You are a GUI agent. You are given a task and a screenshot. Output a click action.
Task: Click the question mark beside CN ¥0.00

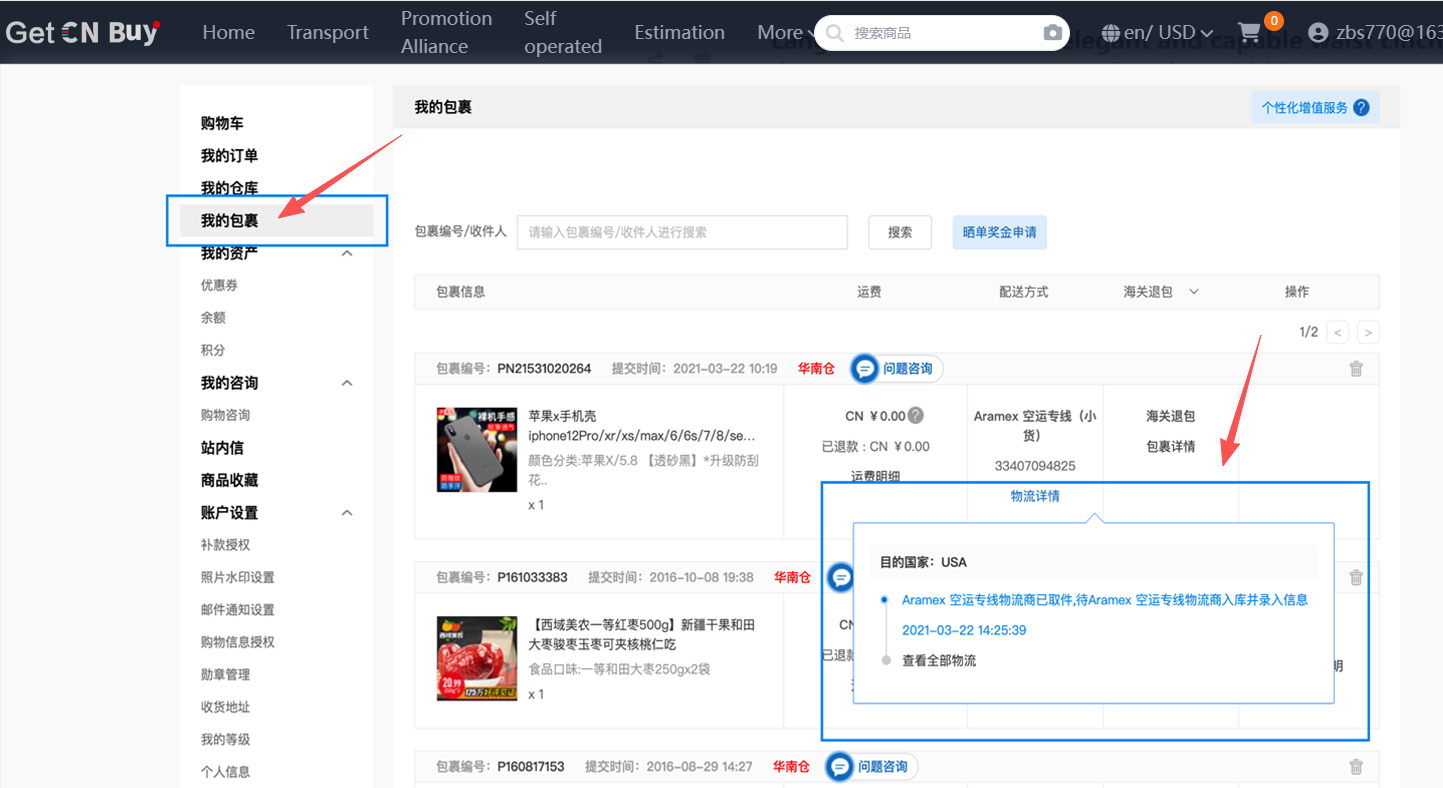coord(915,416)
